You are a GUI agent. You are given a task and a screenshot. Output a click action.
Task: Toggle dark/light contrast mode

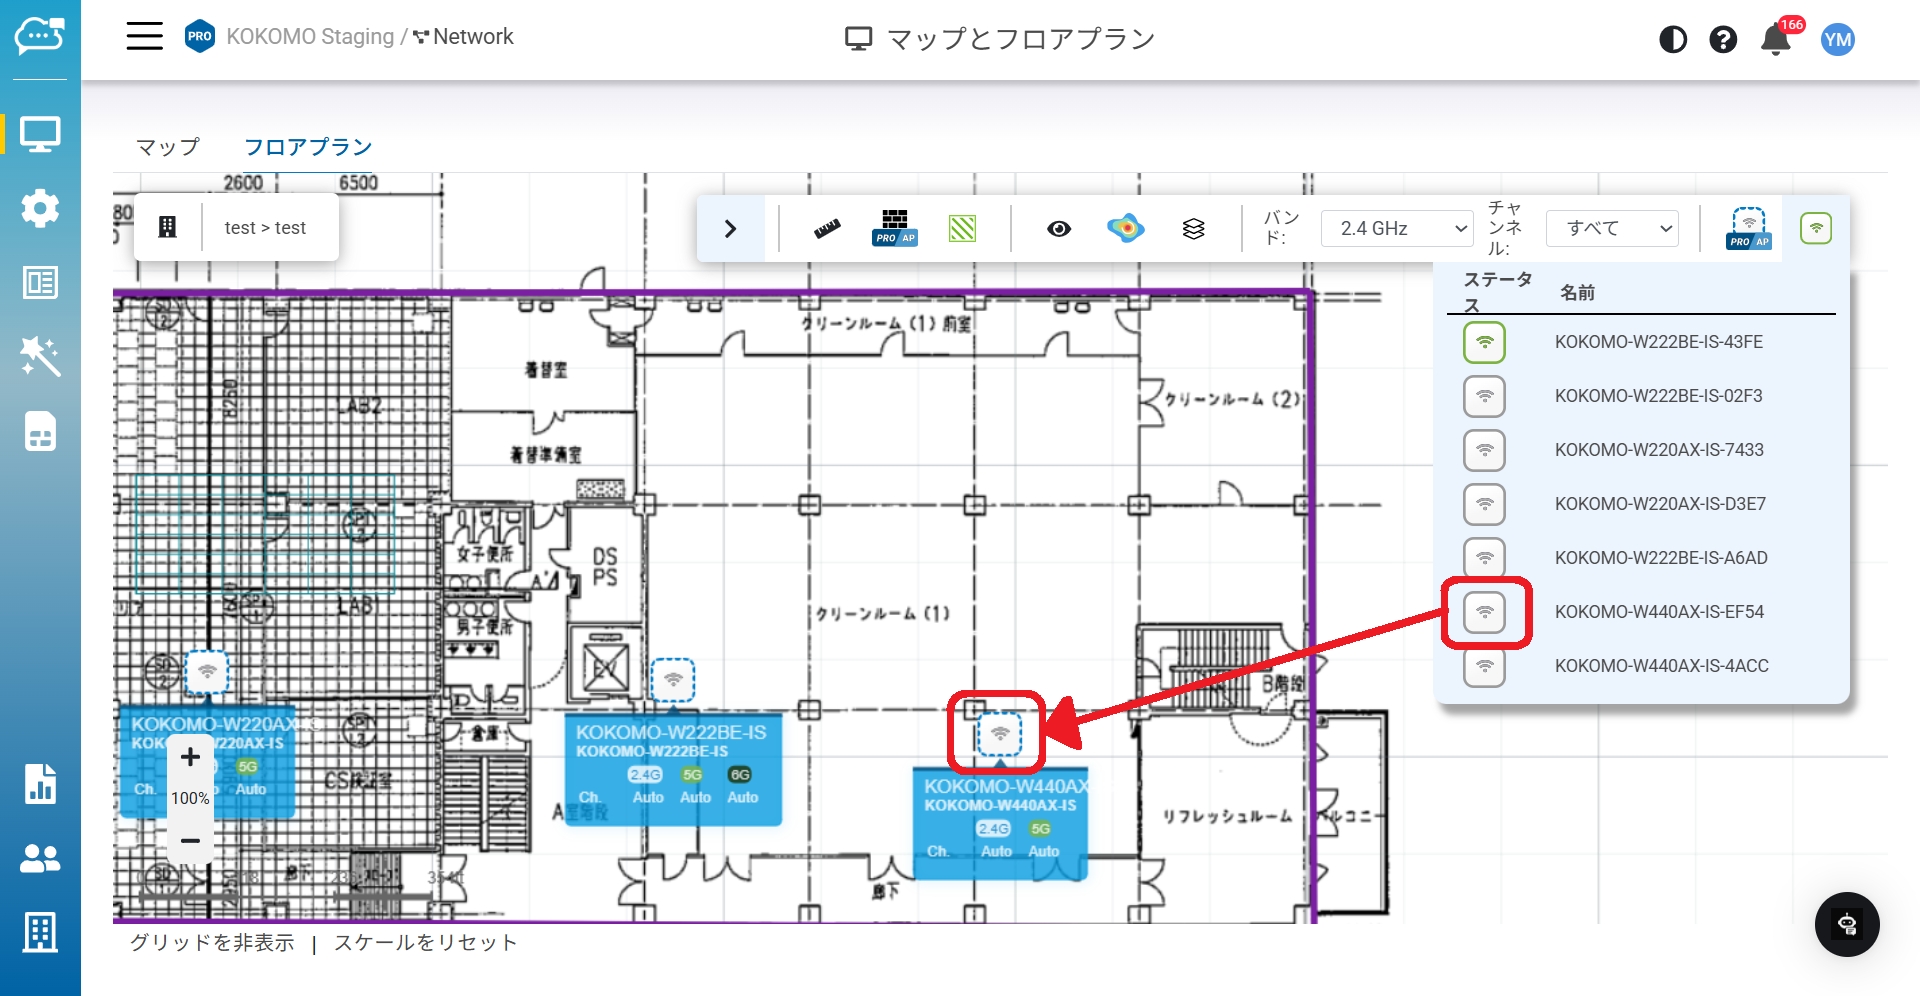[1673, 40]
